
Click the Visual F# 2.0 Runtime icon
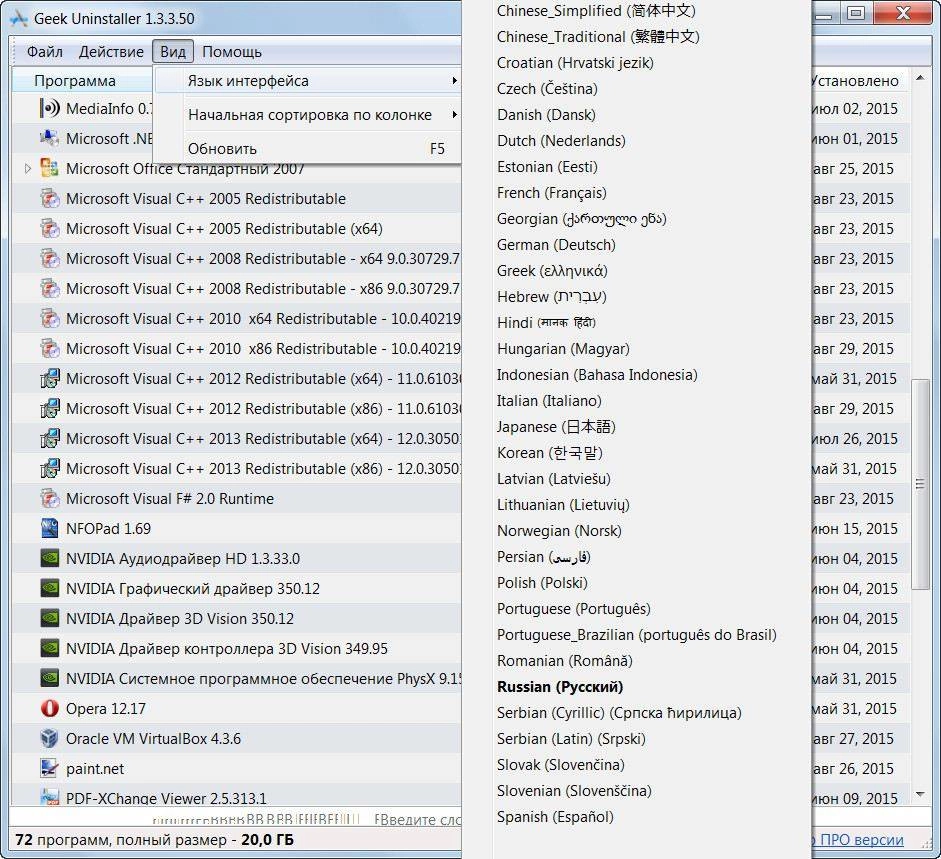(50, 499)
